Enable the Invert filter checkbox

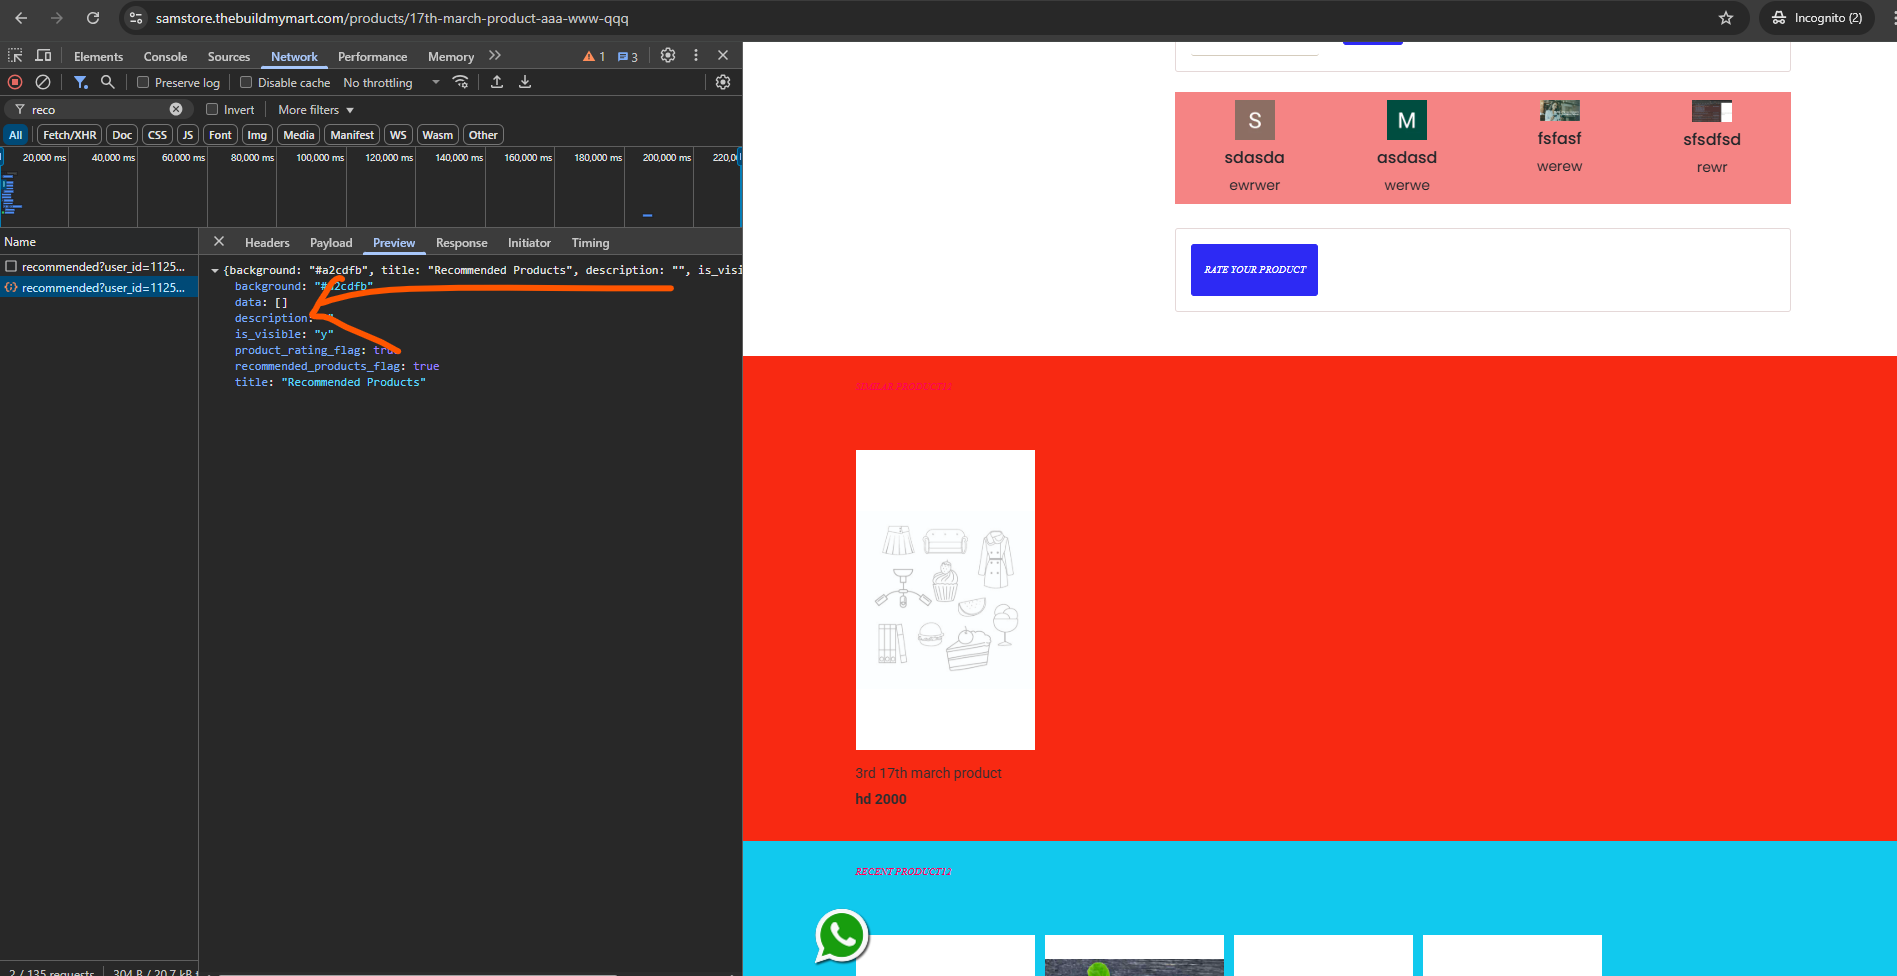[x=212, y=110]
